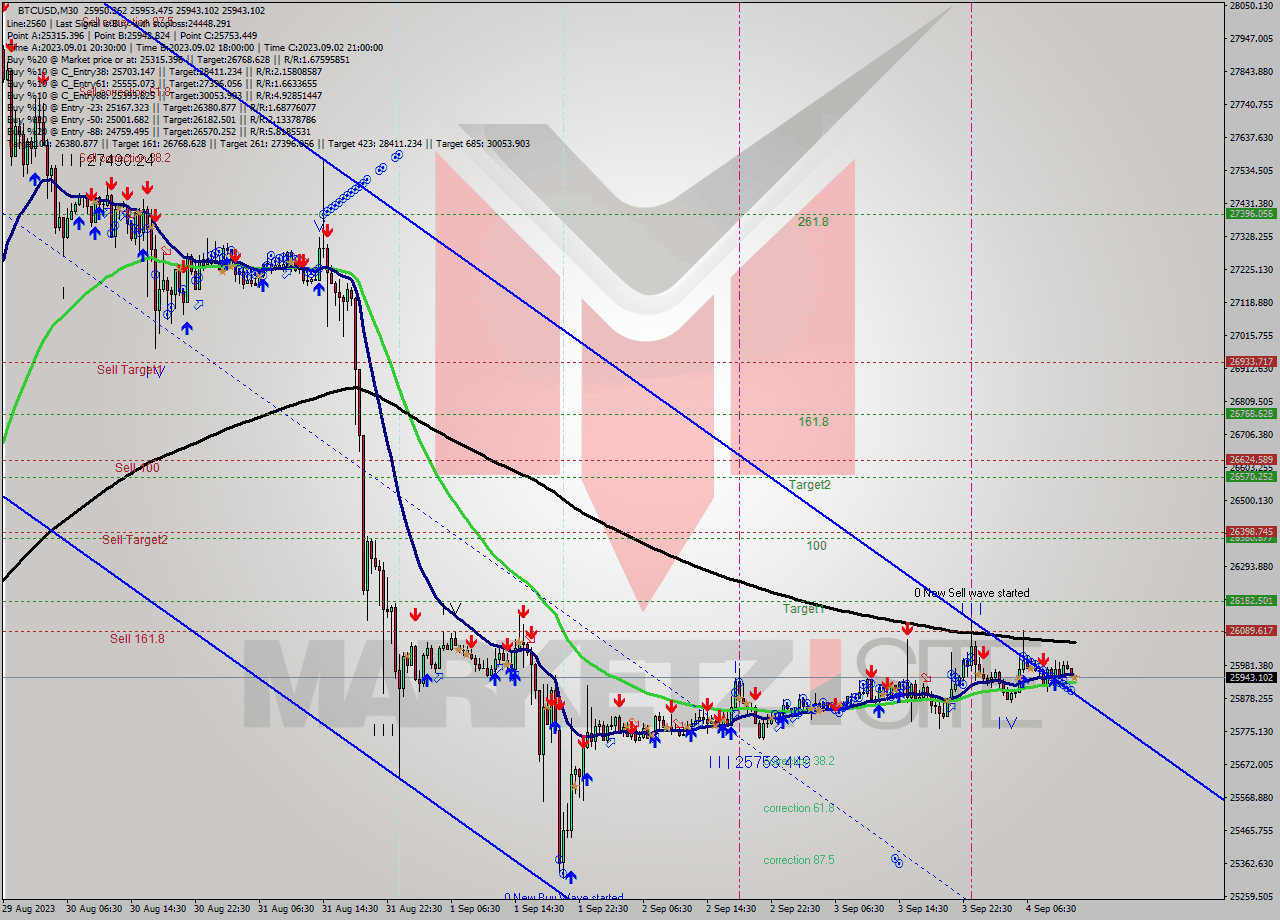Click the 27947.200 price axis value
Screen dimensions: 1280x920
tap(1250, 39)
